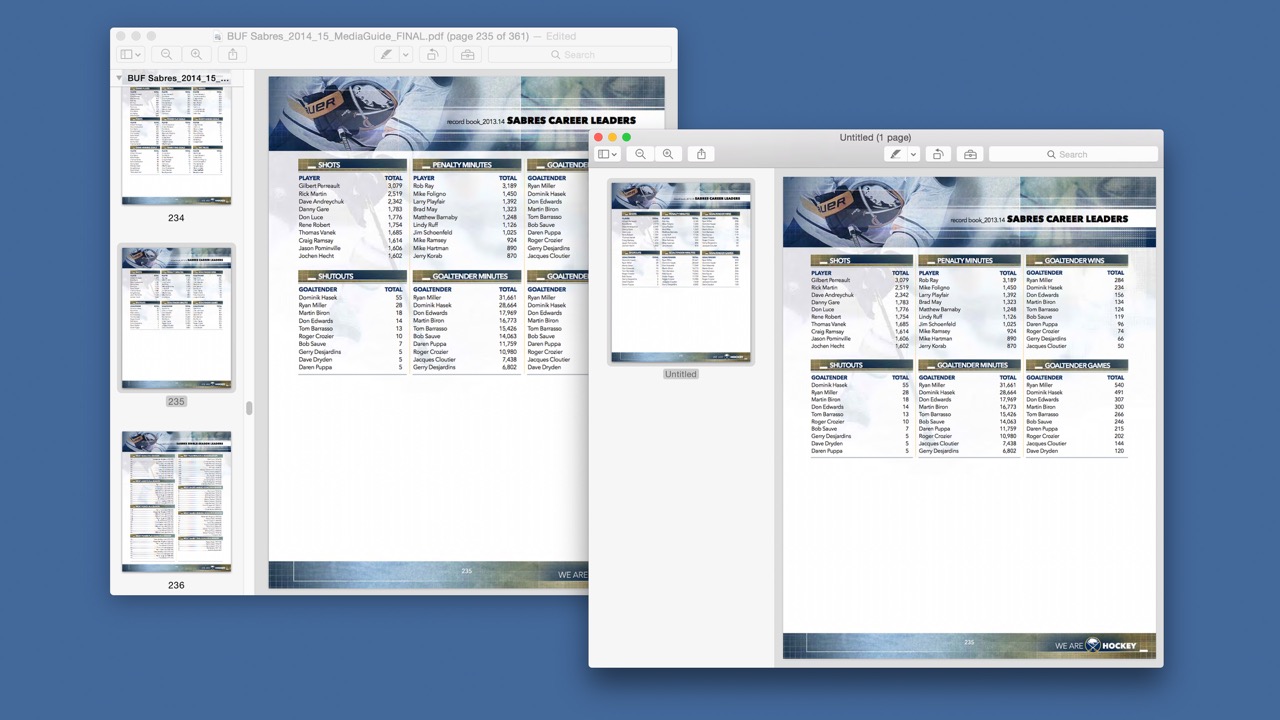Image resolution: width=1280 pixels, height=720 pixels.
Task: Minimize the Untitled window
Action: [613, 137]
